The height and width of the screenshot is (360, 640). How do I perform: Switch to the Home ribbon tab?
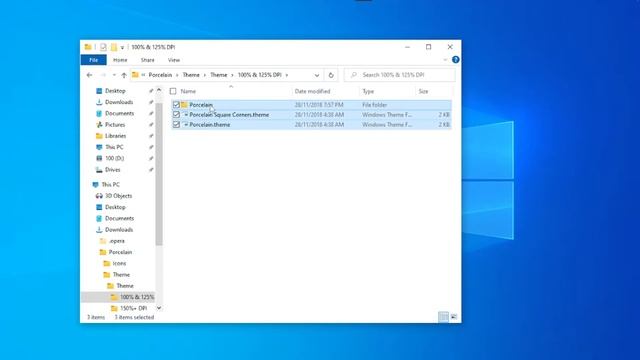tap(120, 60)
